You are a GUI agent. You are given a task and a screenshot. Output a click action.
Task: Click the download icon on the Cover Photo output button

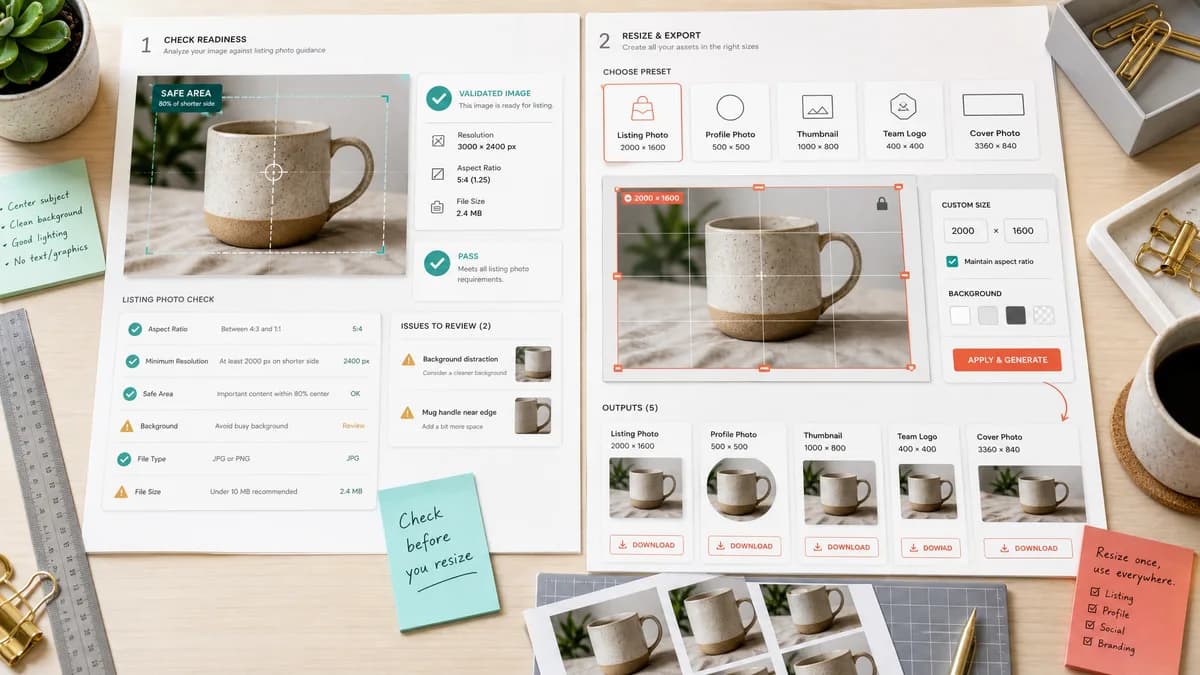(x=1005, y=548)
